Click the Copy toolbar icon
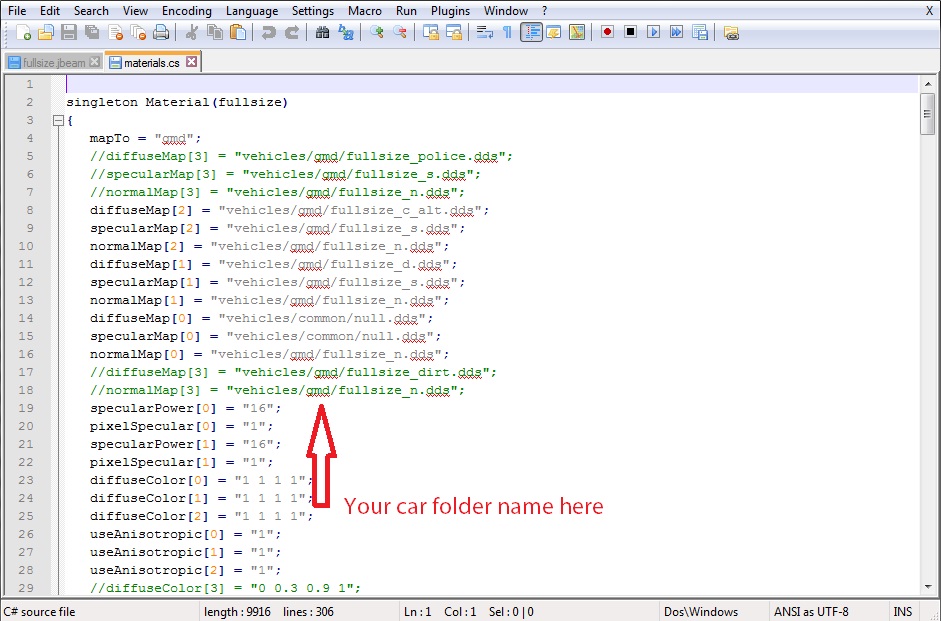 pos(215,32)
